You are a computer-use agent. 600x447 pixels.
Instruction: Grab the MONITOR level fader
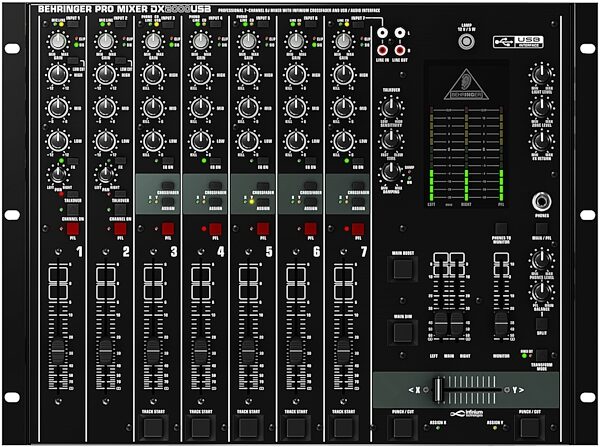[501, 323]
